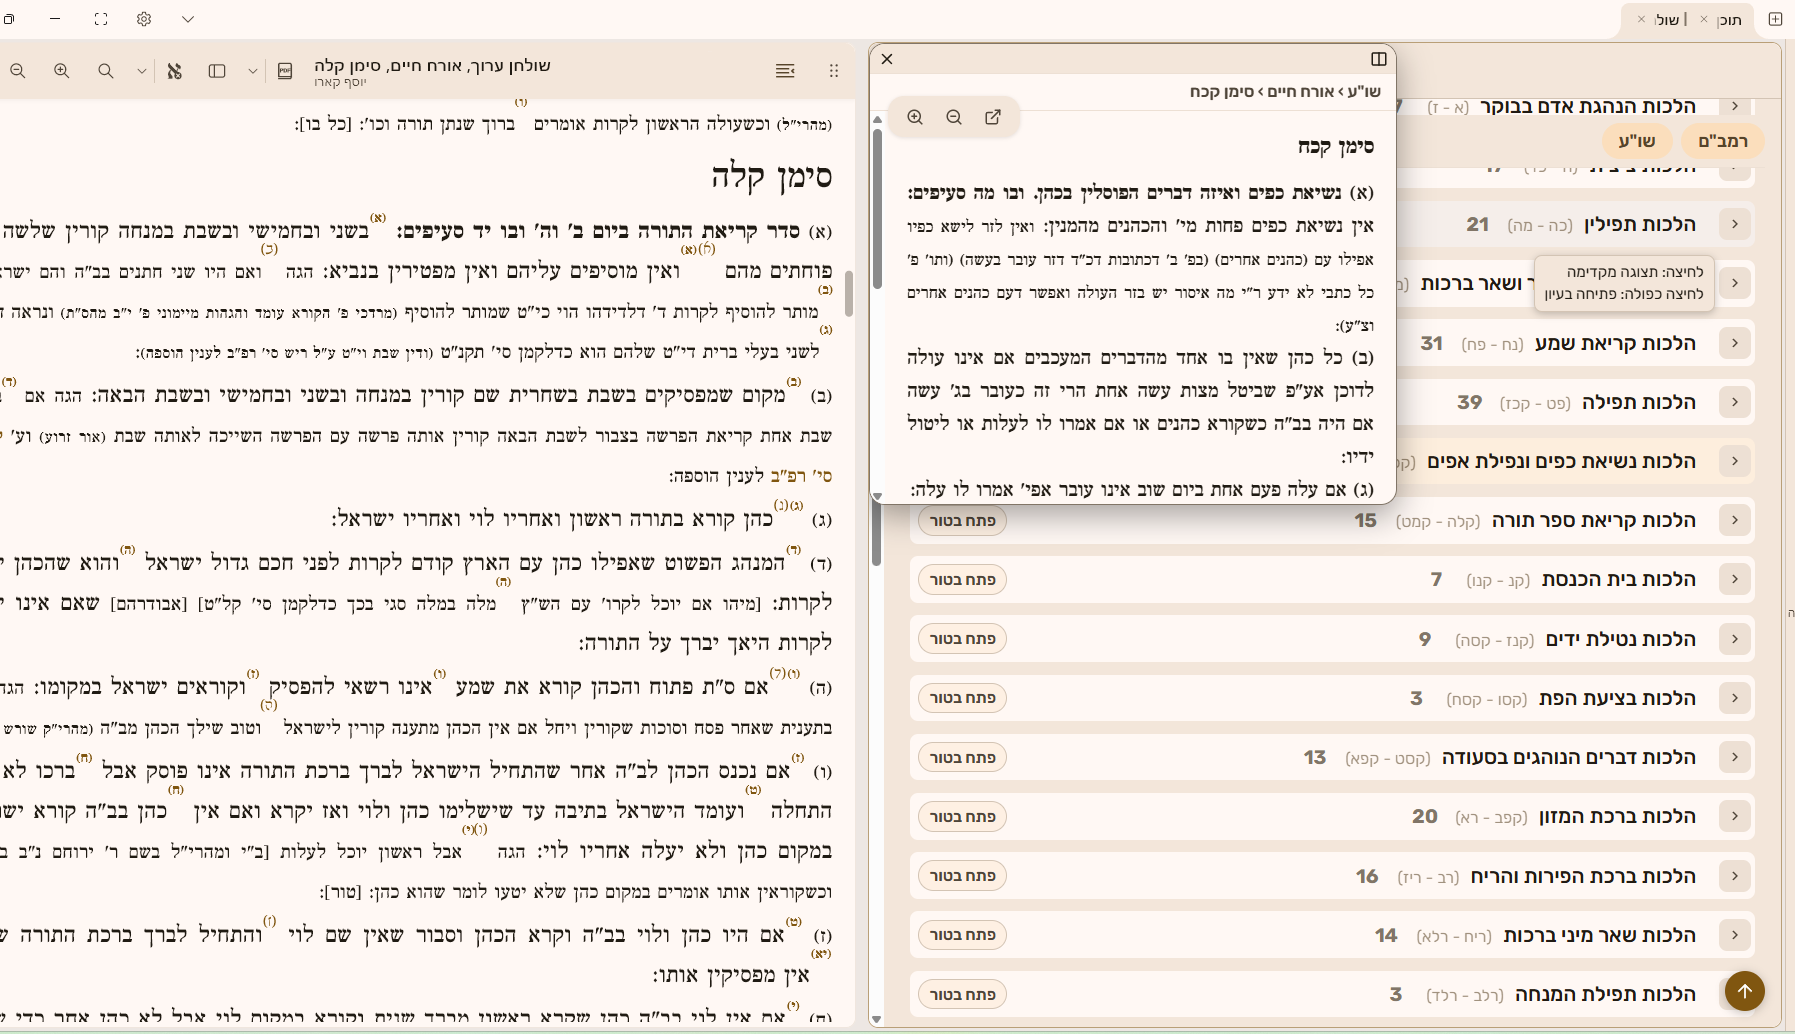Click פתח בטור for הלכות קריאת ספר תורה
Viewport: 1795px width, 1034px height.
point(962,520)
